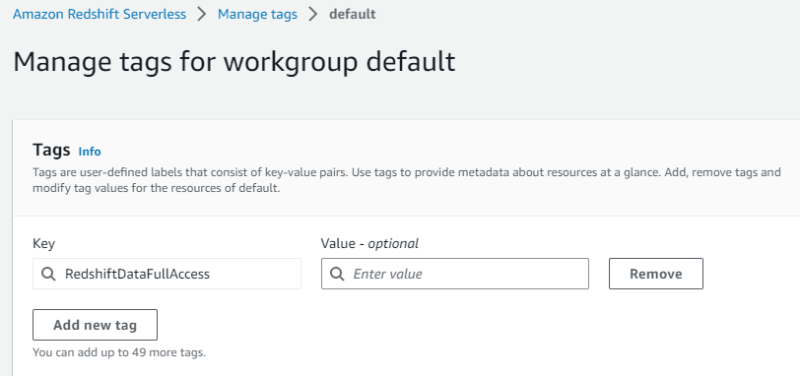The image size is (800, 376).
Task: Open Amazon Redshift Serverless breadcrumb link
Action: [x=99, y=14]
